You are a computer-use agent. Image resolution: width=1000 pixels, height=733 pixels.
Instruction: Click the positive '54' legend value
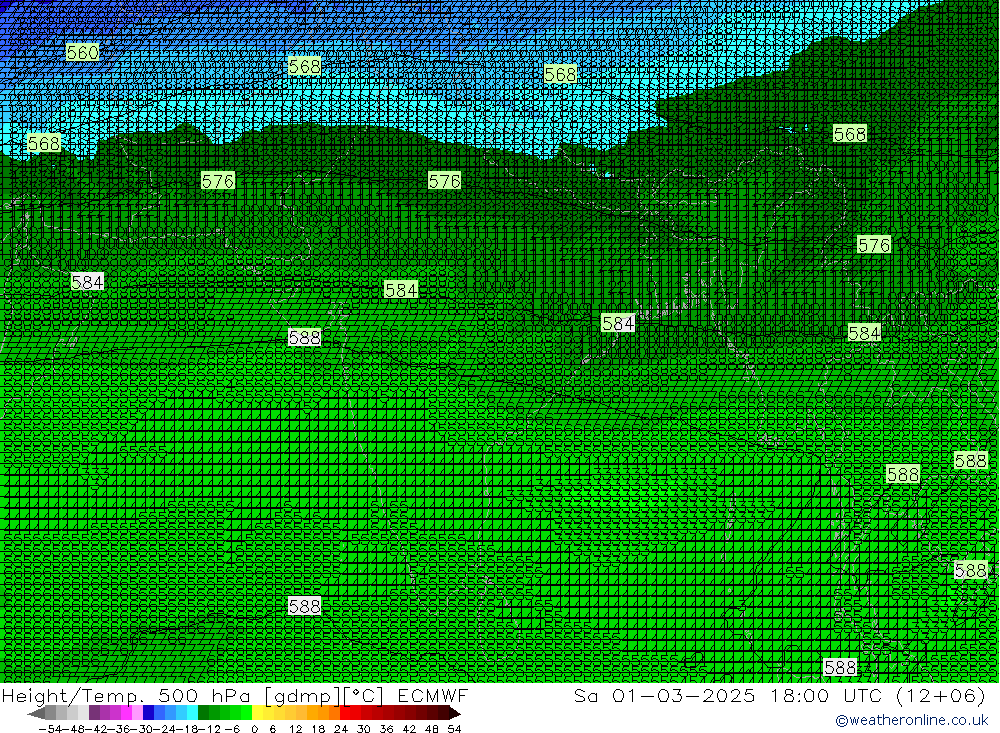[x=454, y=729]
